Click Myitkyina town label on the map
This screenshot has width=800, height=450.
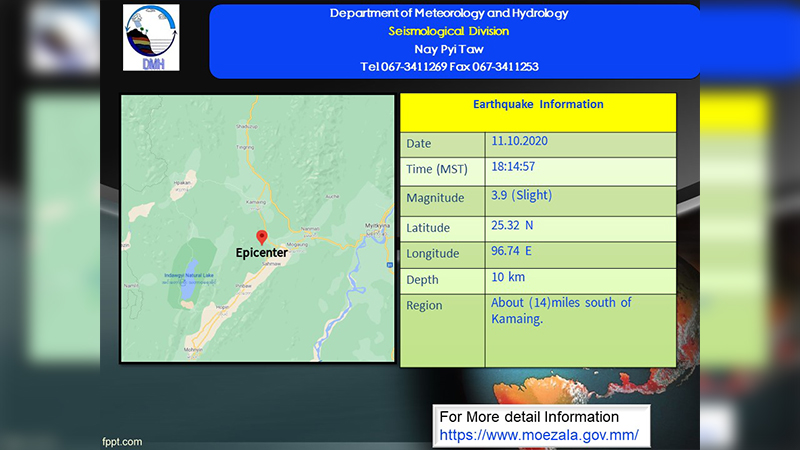tap(378, 226)
